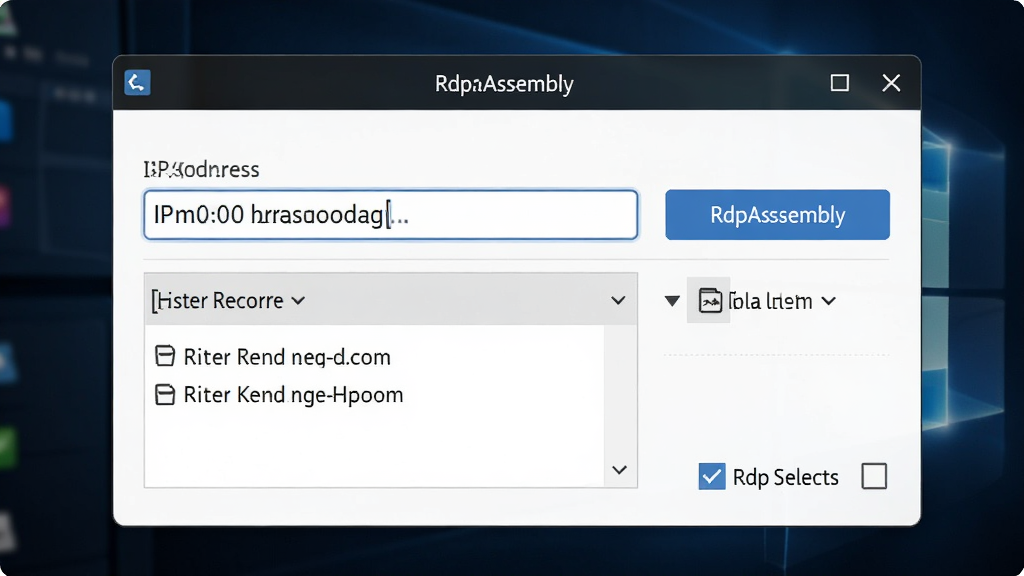Click the blue RdpAssembly button

777,215
